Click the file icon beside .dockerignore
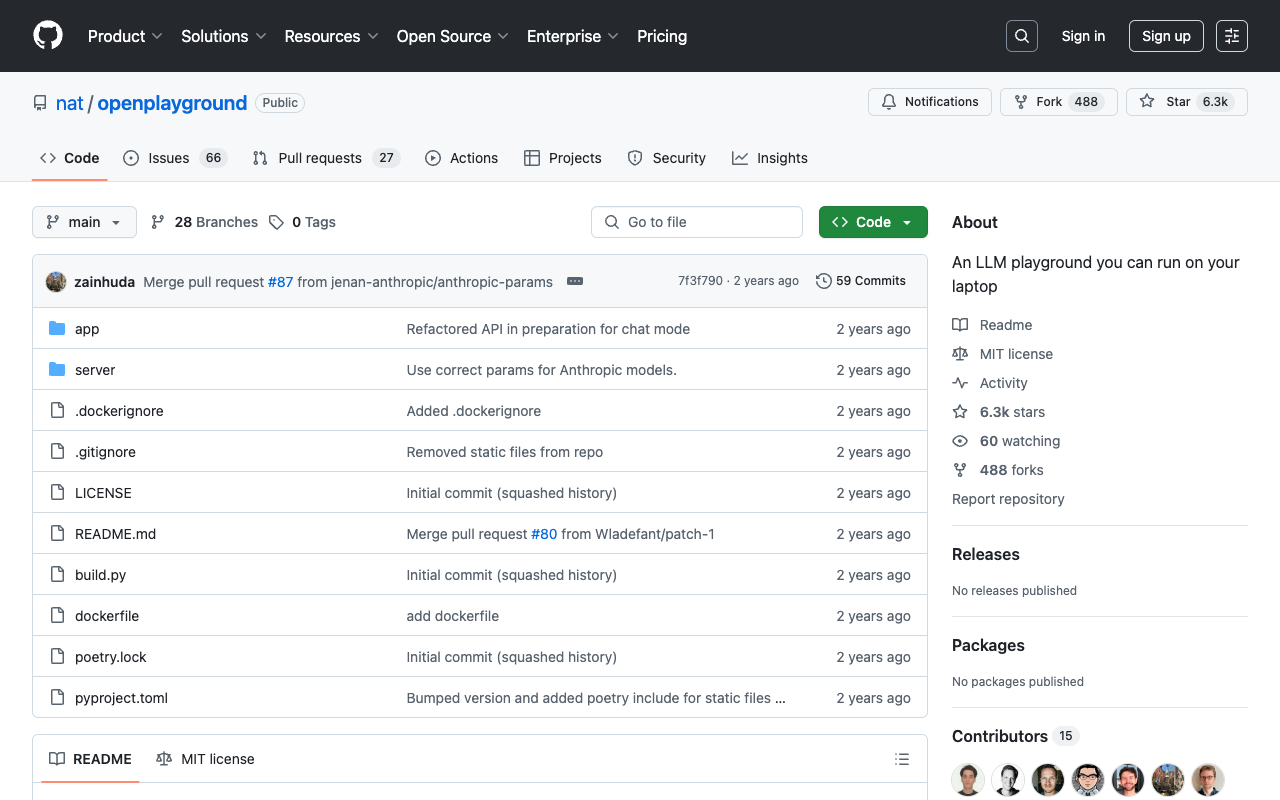Screen dimensions: 1280x800 tap(57, 411)
